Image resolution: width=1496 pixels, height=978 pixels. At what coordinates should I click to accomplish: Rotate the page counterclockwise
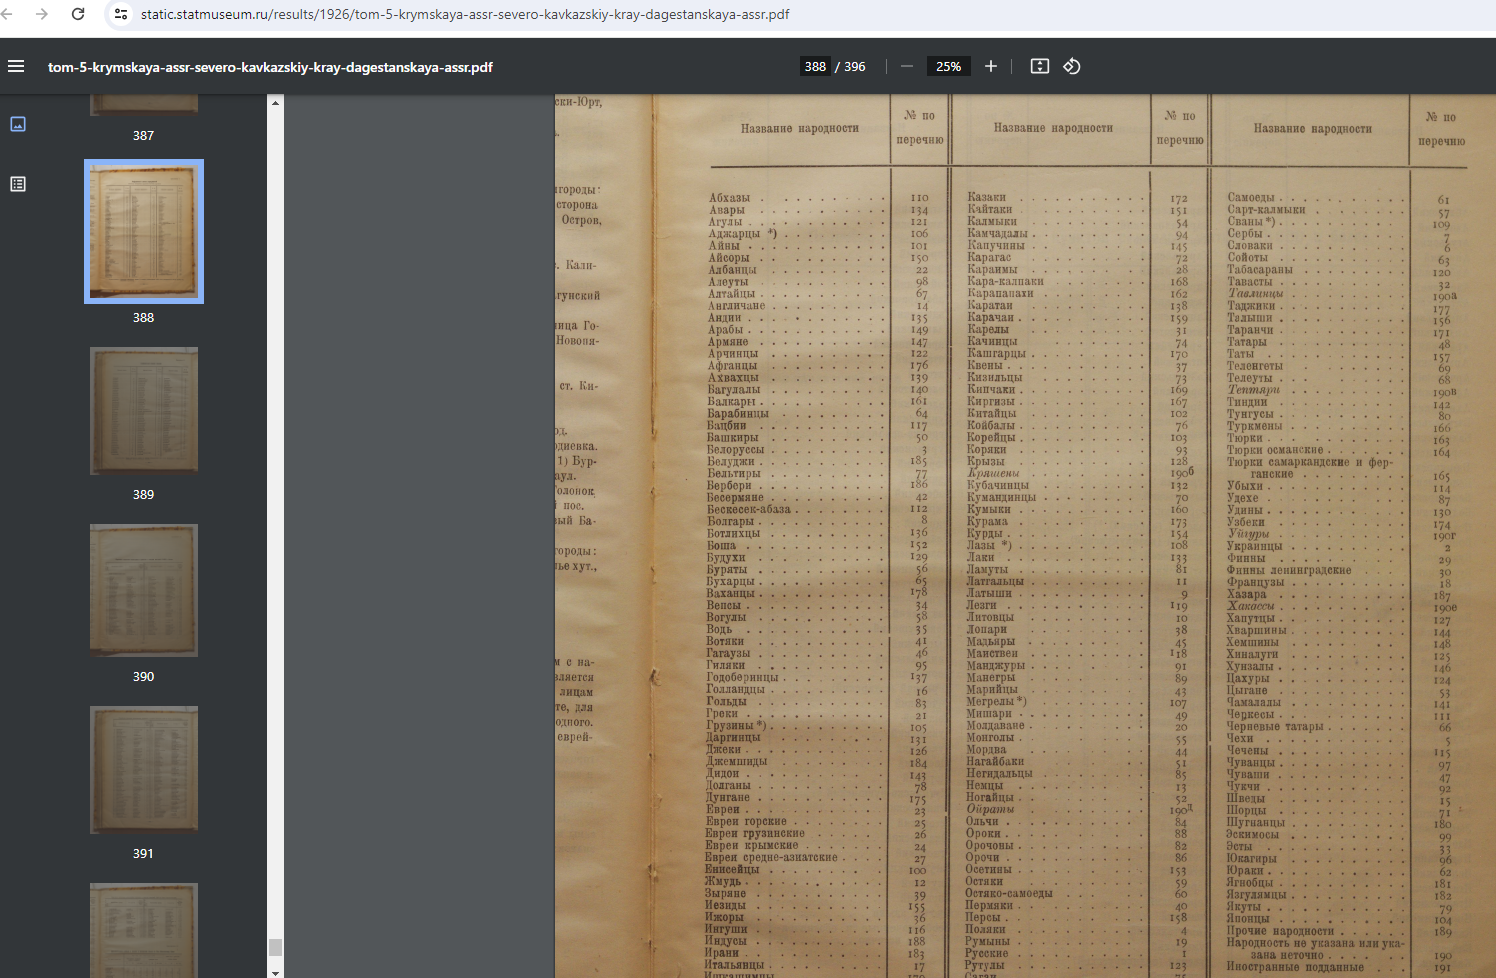(1072, 67)
